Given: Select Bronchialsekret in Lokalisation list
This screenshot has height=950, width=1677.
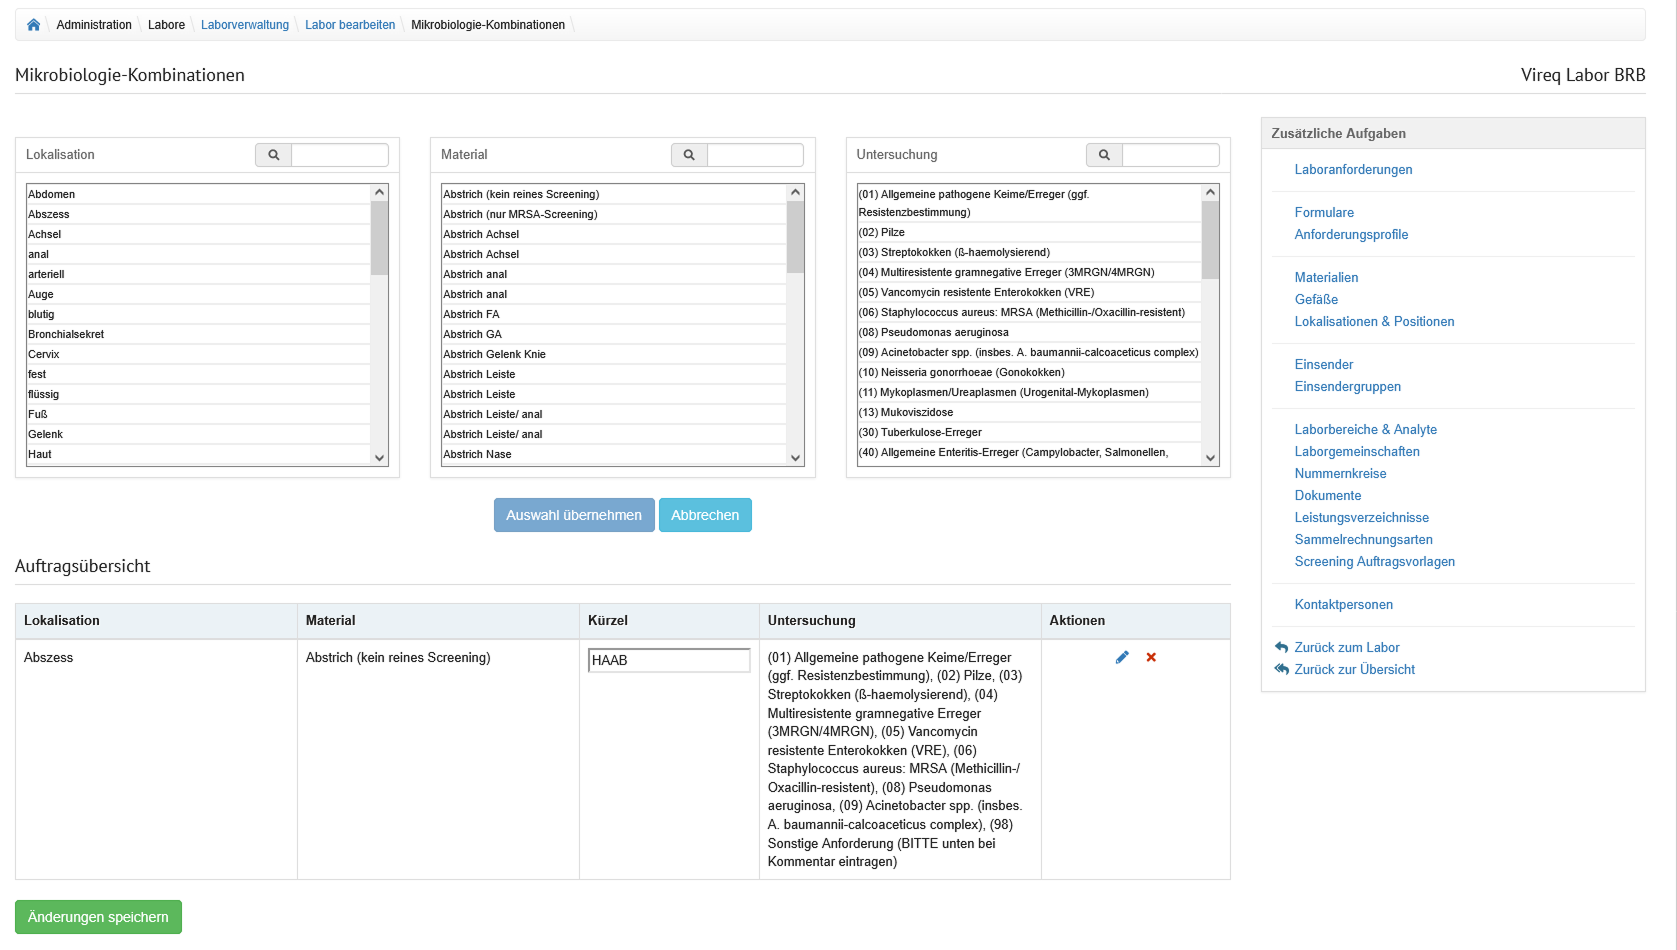Looking at the screenshot, I should click(x=66, y=334).
